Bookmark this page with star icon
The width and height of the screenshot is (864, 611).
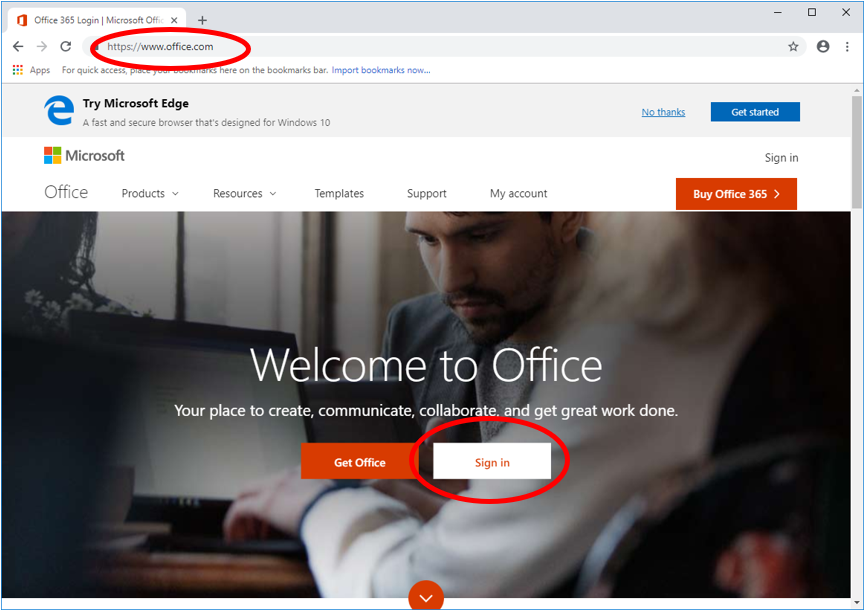793,46
